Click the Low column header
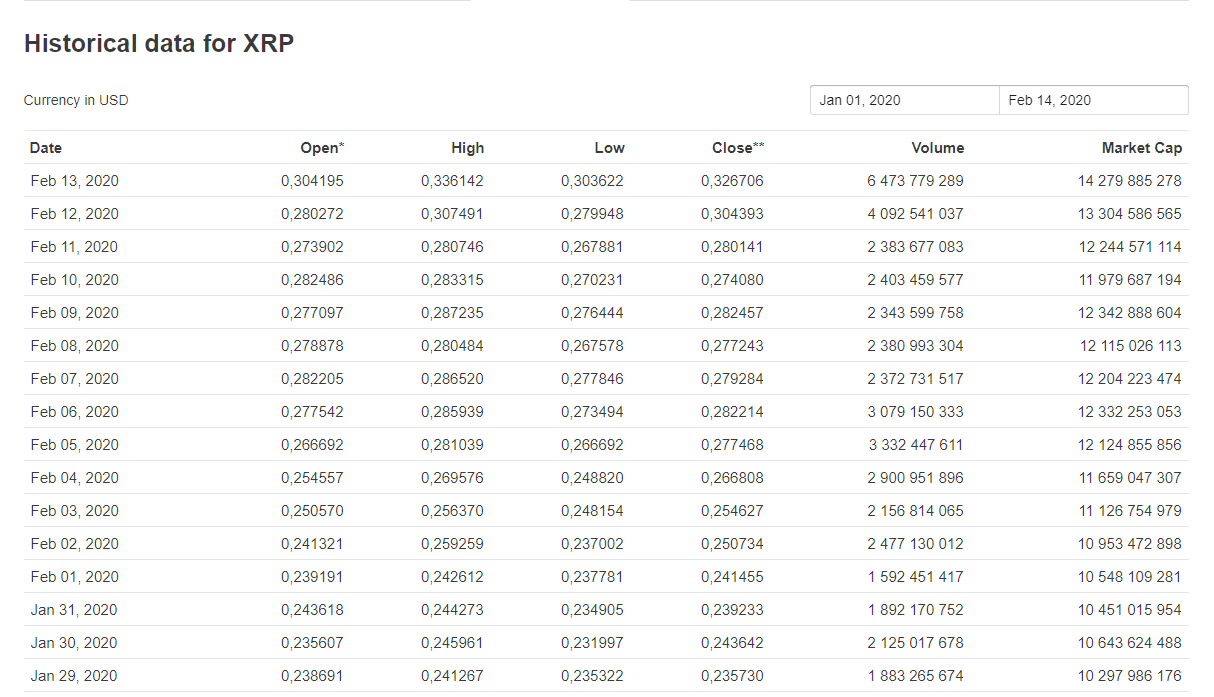Image resolution: width=1214 pixels, height=697 pixels. tap(609, 148)
